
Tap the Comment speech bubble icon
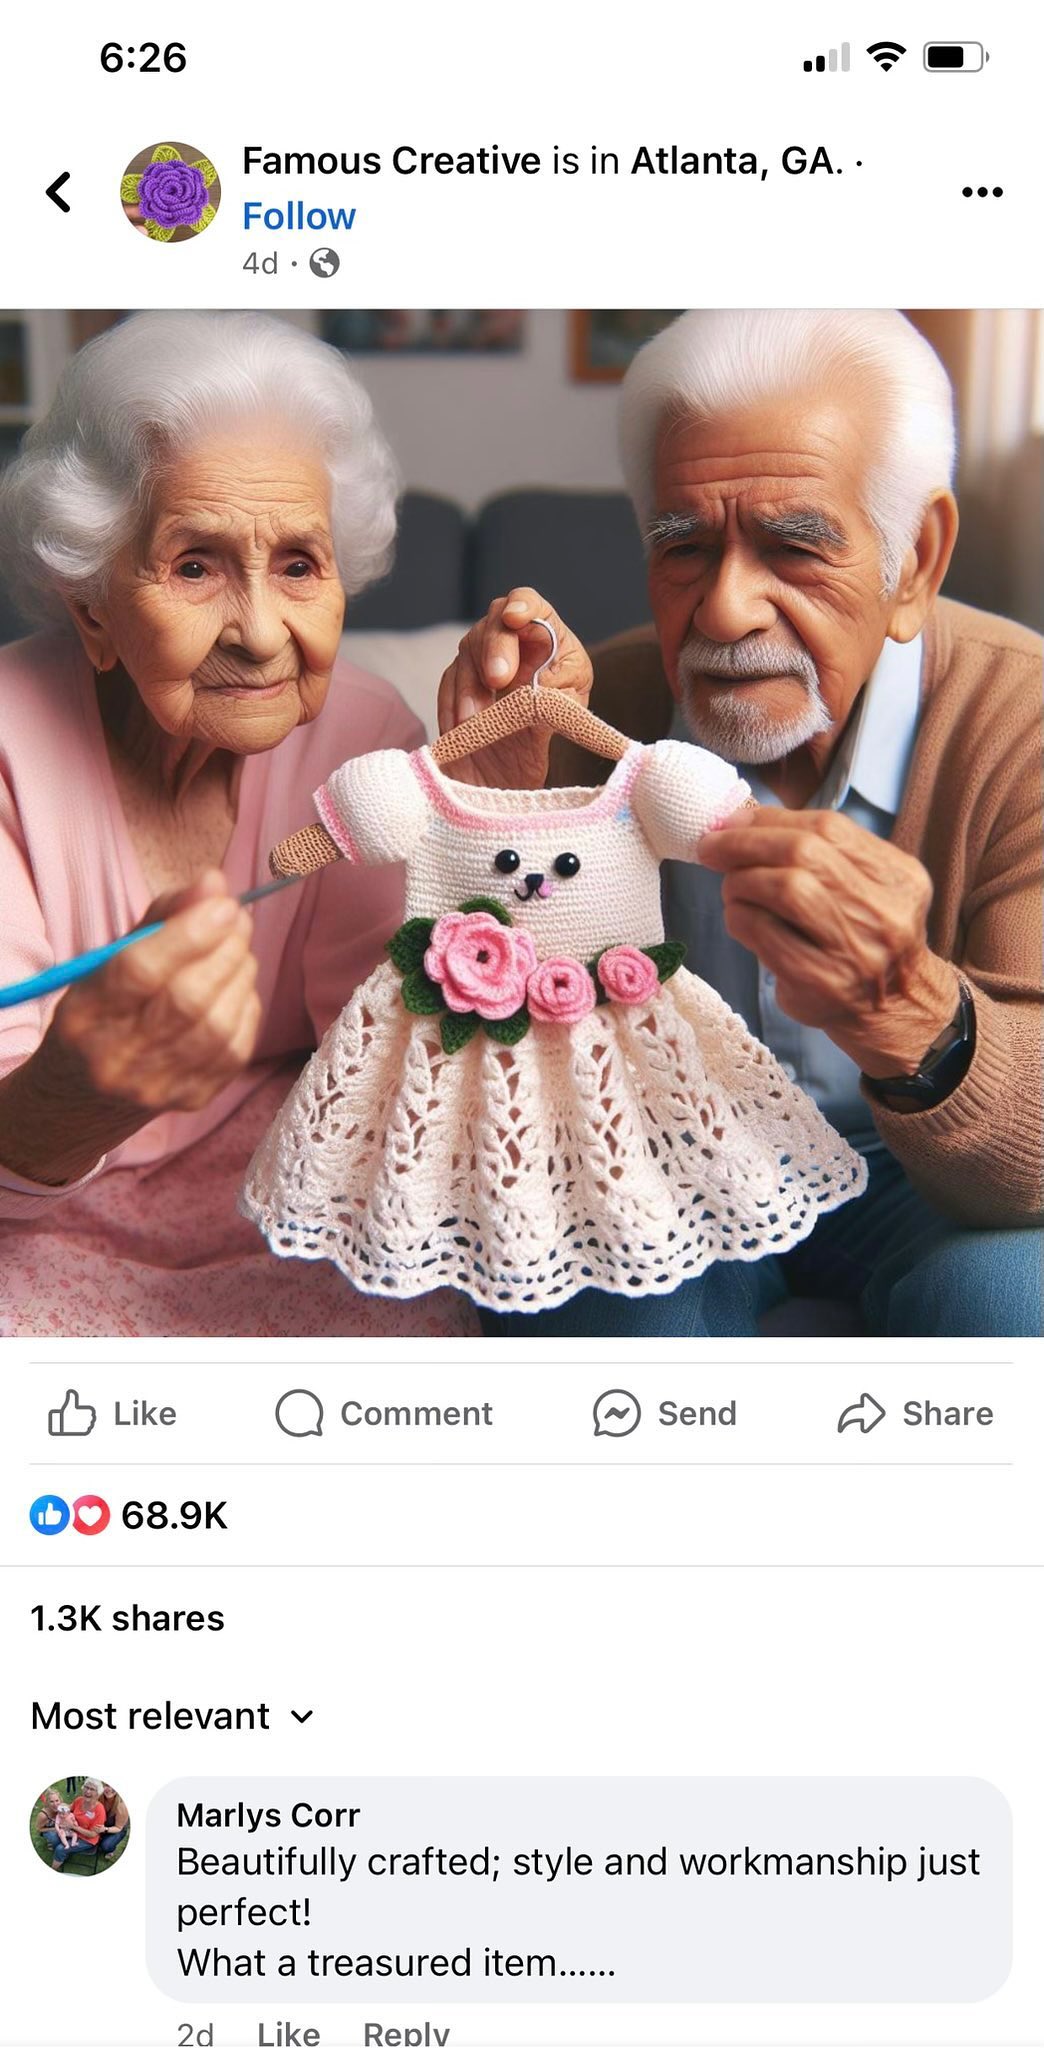299,1413
